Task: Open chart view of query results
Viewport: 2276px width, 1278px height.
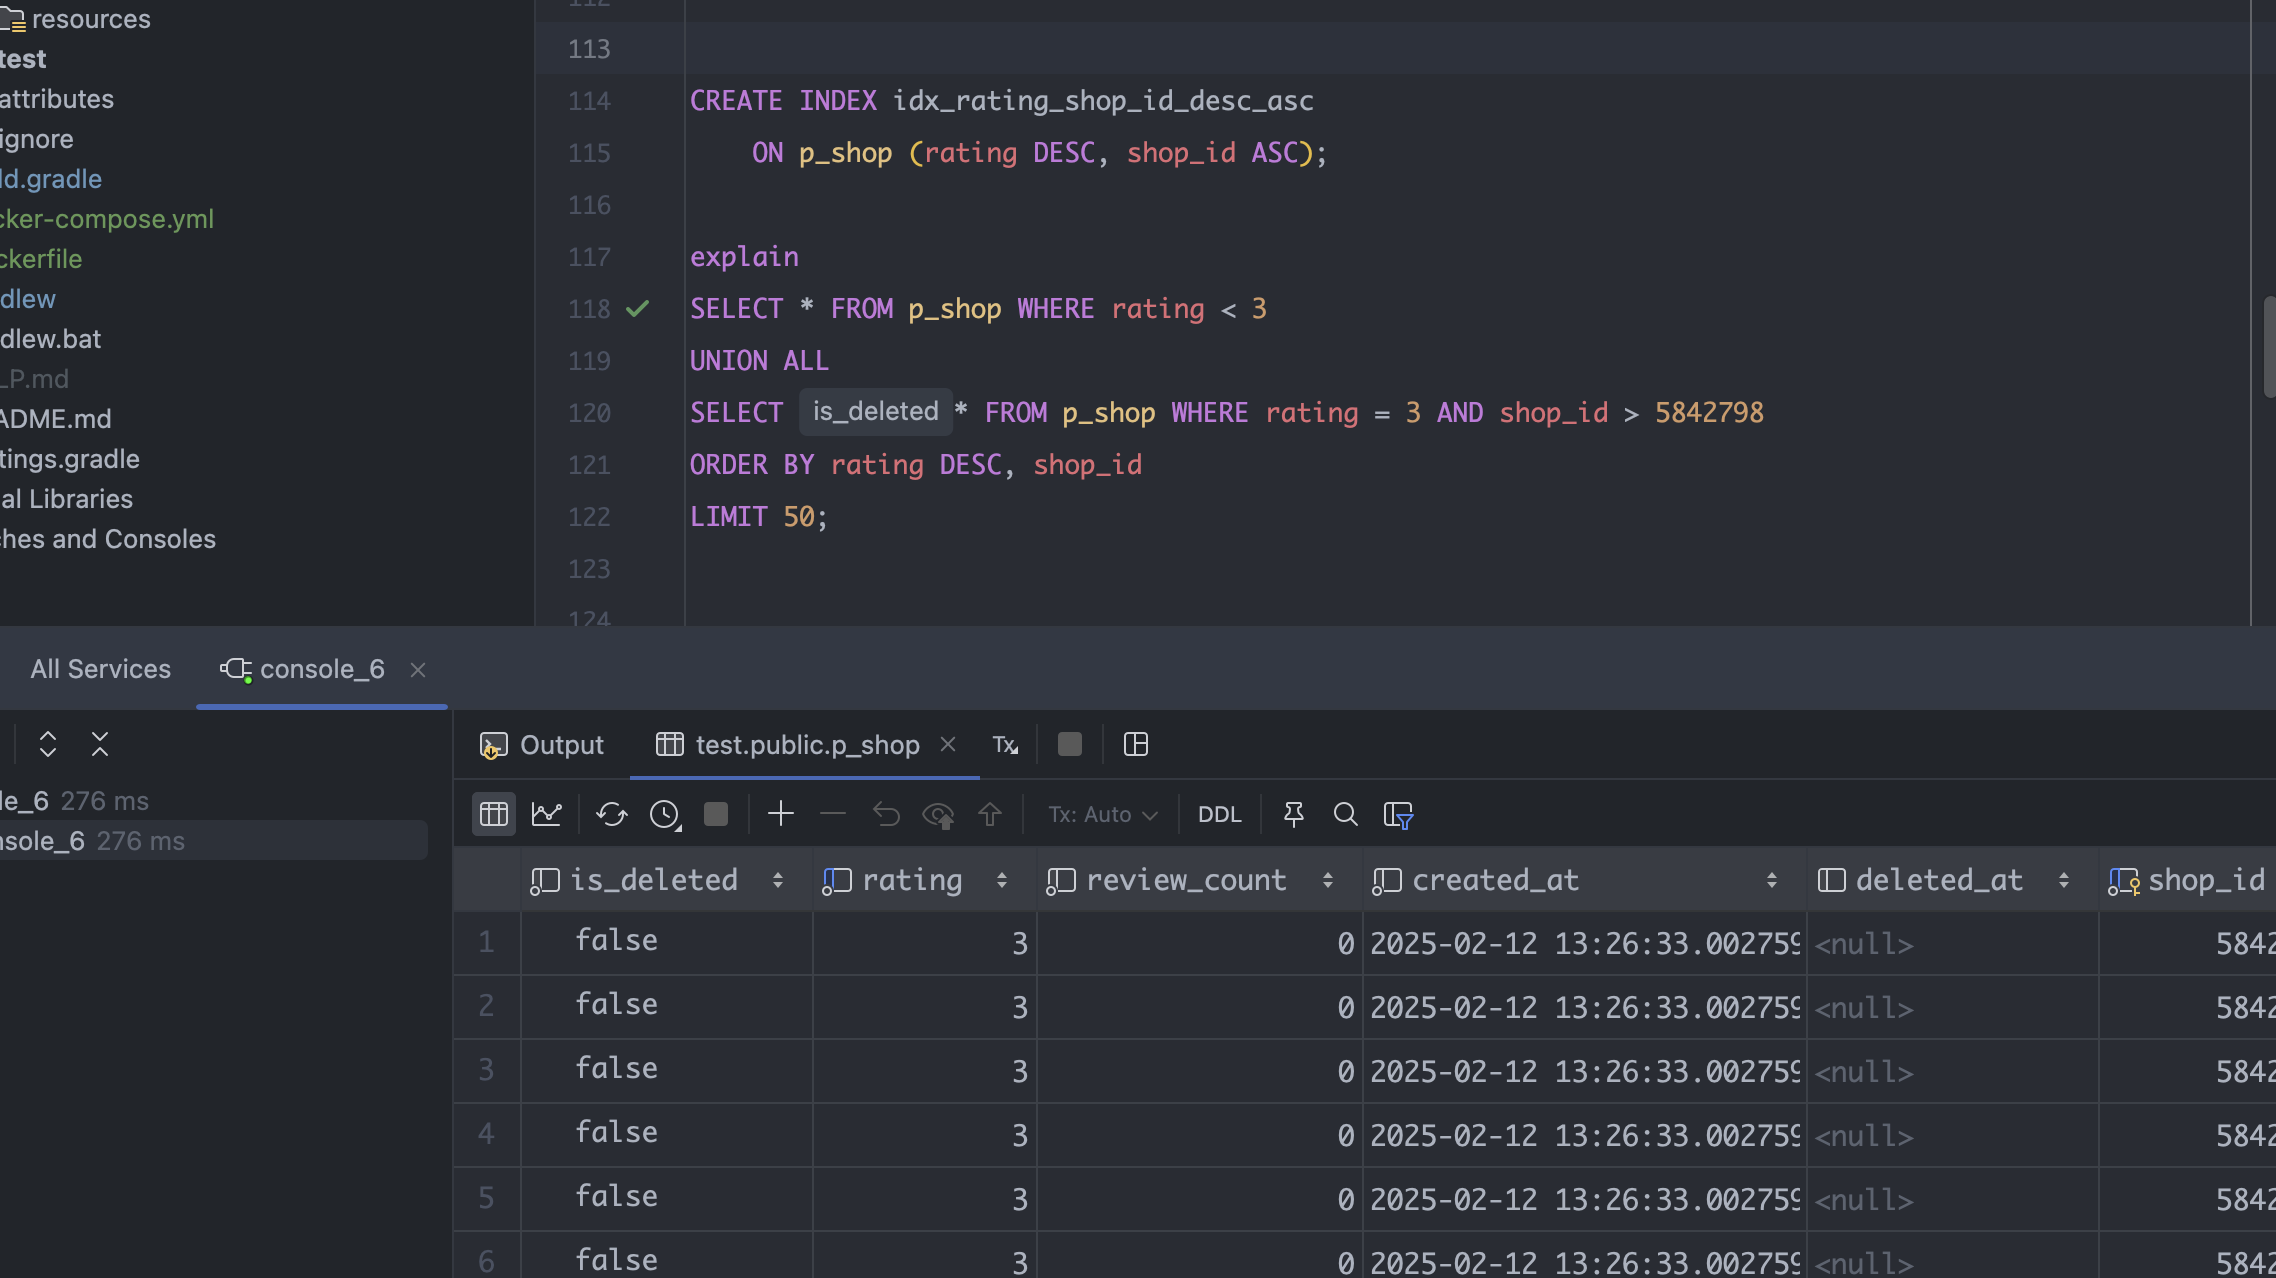Action: tap(546, 814)
